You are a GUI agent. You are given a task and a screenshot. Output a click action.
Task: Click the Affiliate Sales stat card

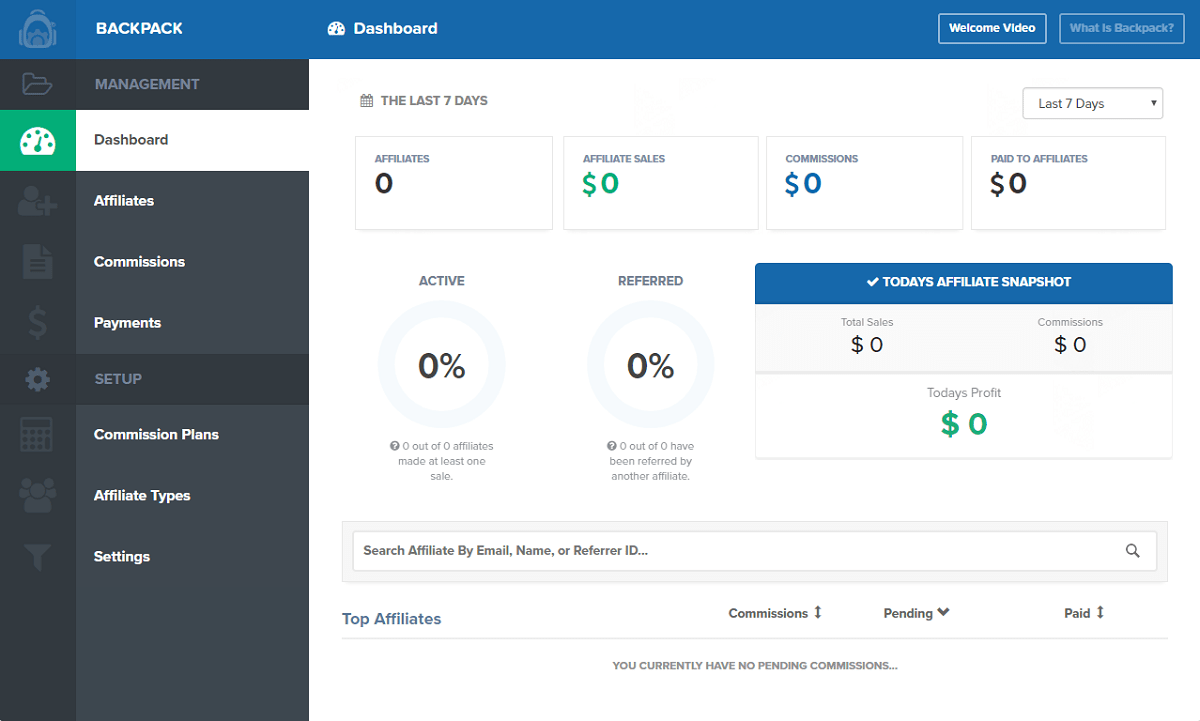(x=660, y=183)
